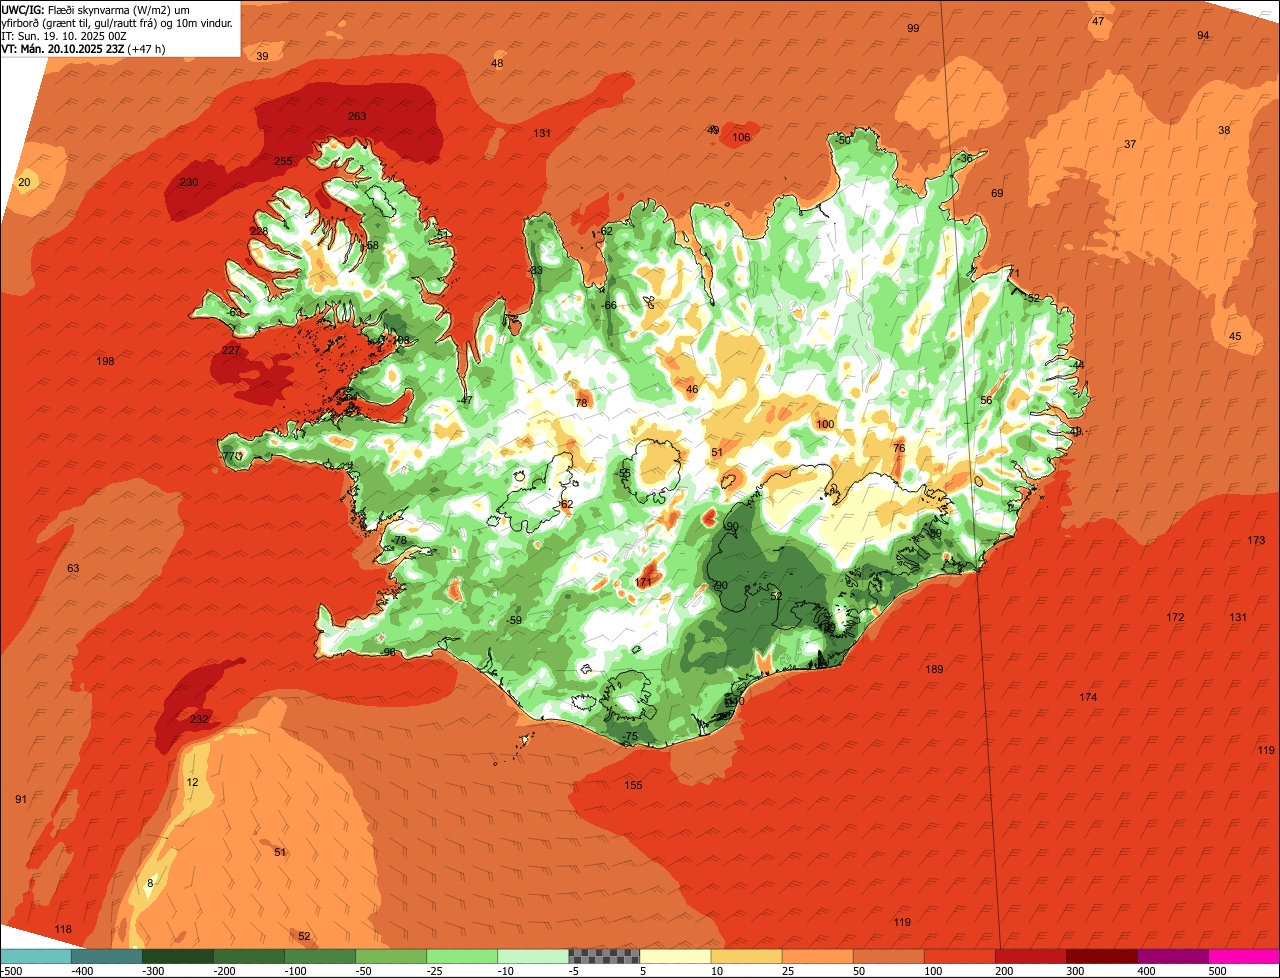Click the 91 value on the map

21,799
